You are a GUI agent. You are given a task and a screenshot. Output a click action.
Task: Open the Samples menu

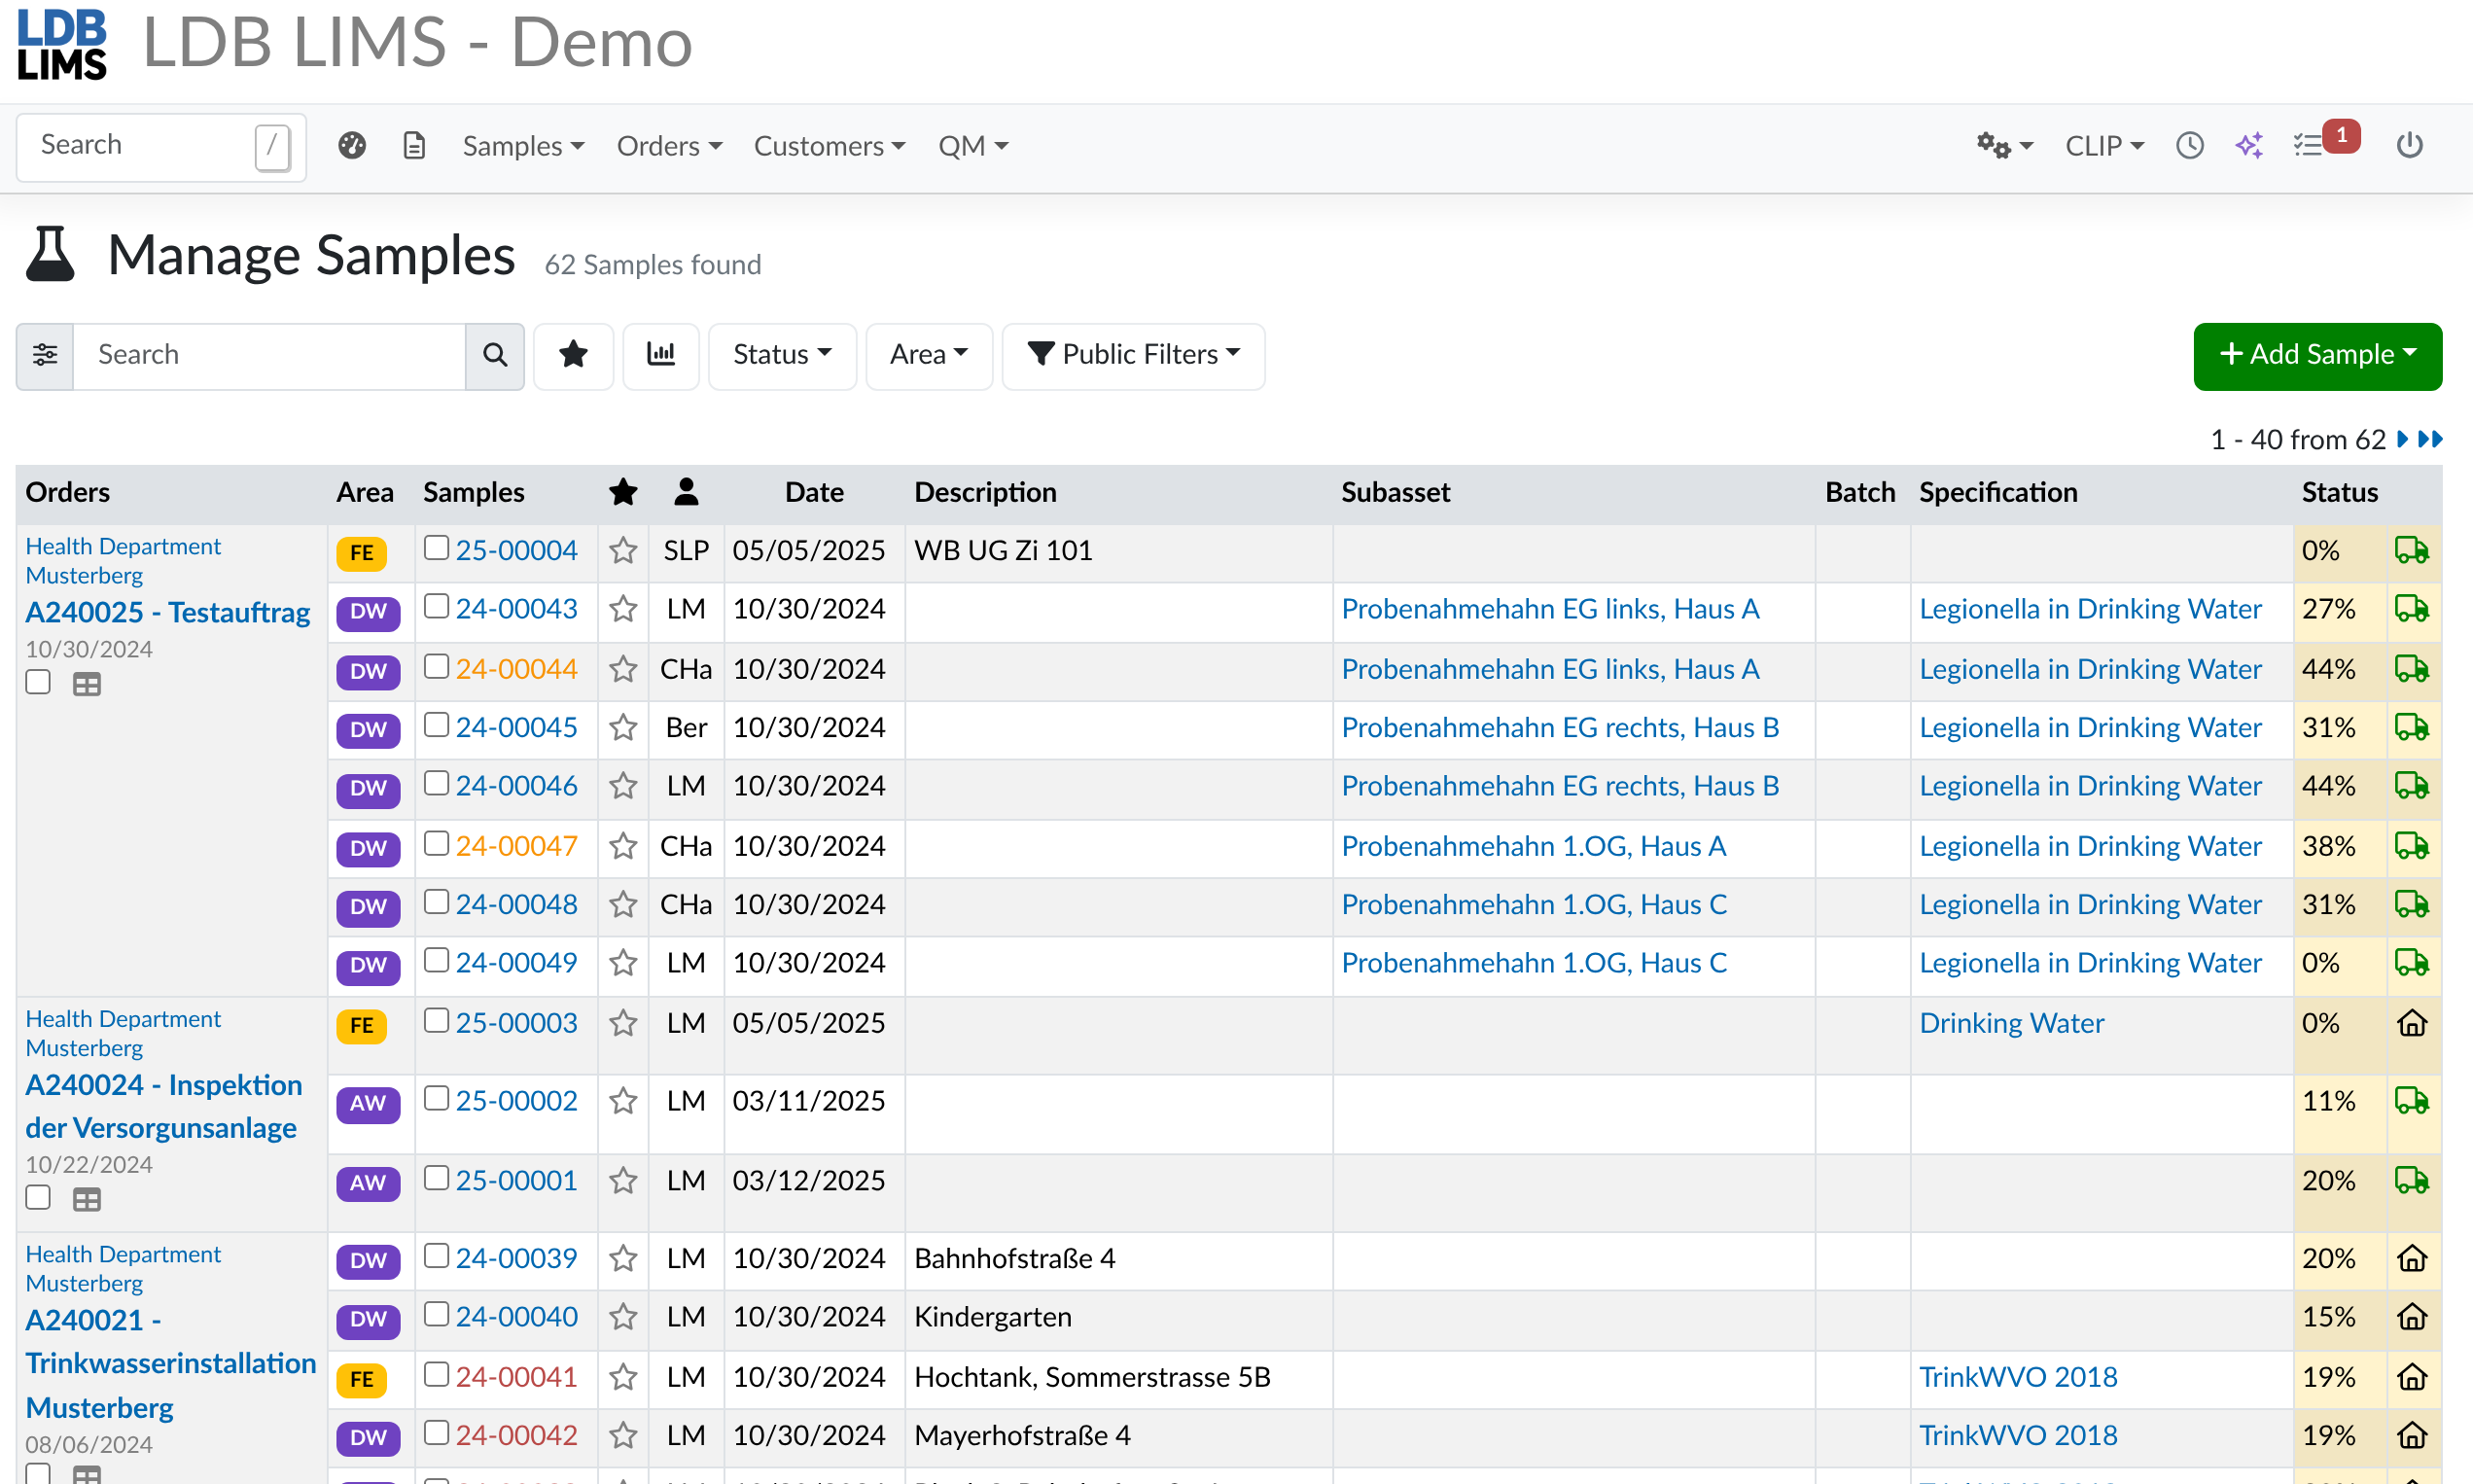click(x=523, y=146)
